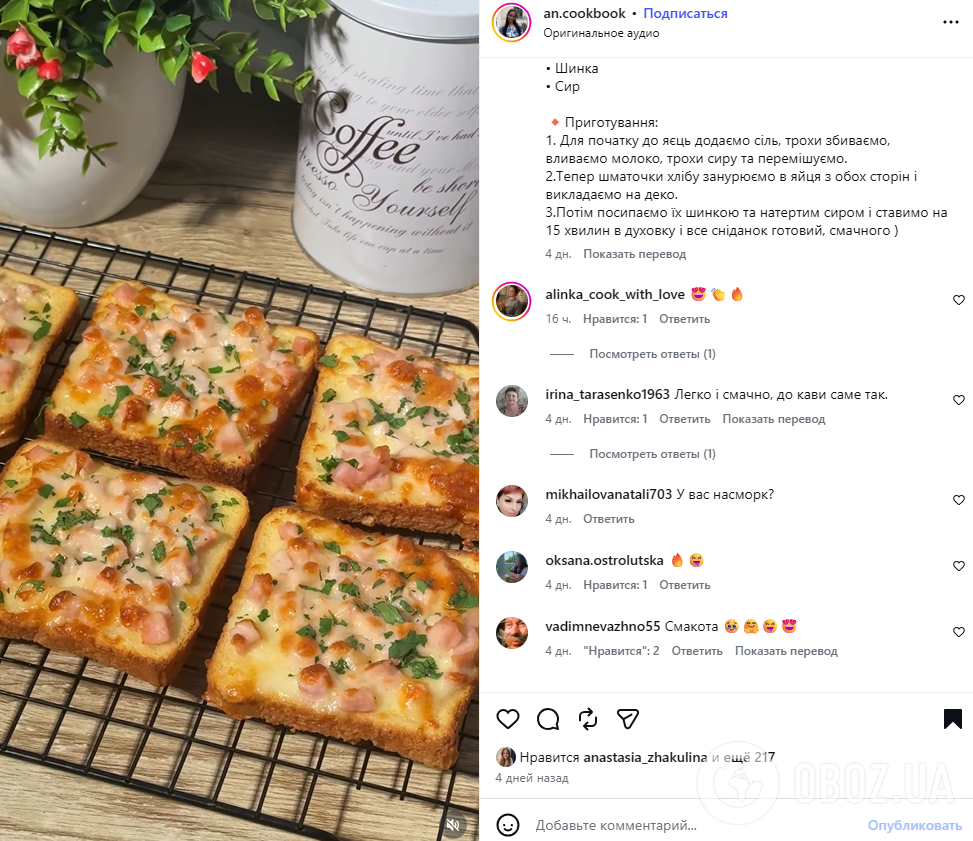Like irina_tarasenko1963's comment heart
Screen dimensions: 973x841
coord(958,400)
